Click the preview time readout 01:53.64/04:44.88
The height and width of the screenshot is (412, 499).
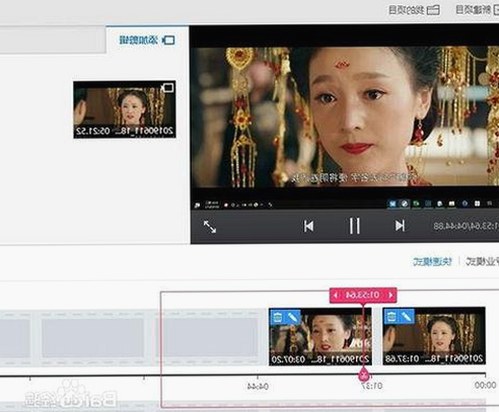(466, 226)
